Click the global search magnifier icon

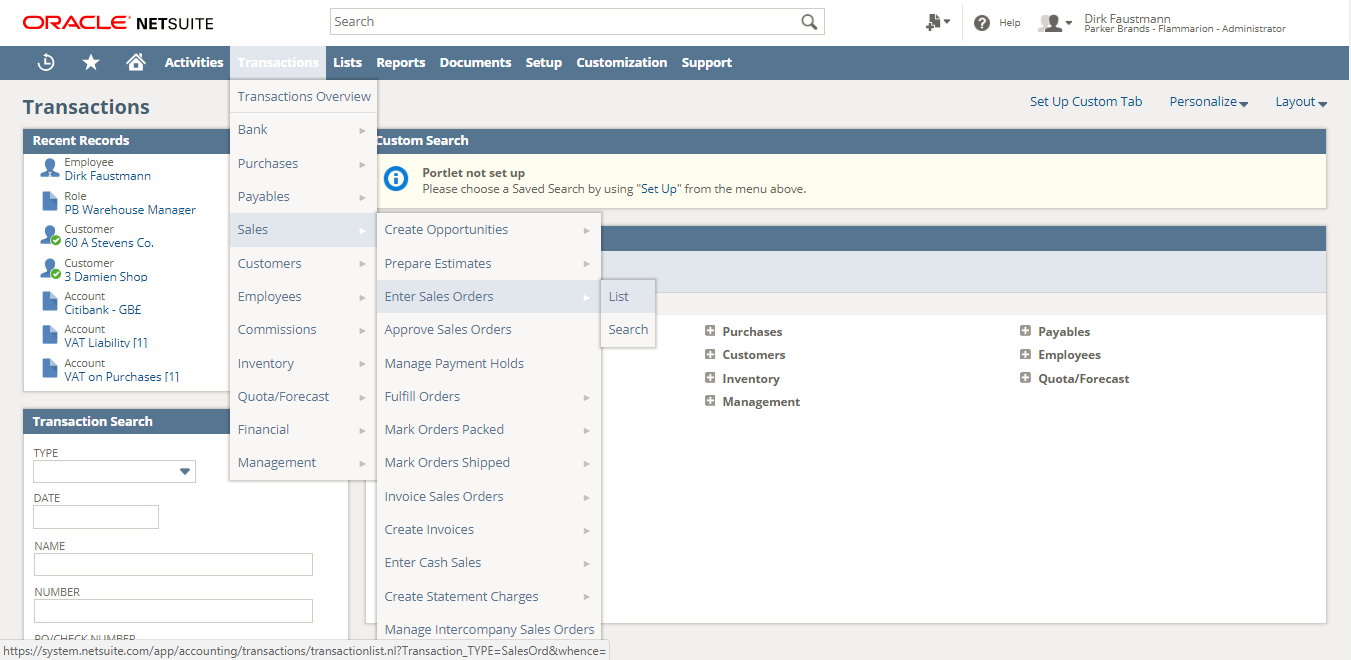coord(809,21)
